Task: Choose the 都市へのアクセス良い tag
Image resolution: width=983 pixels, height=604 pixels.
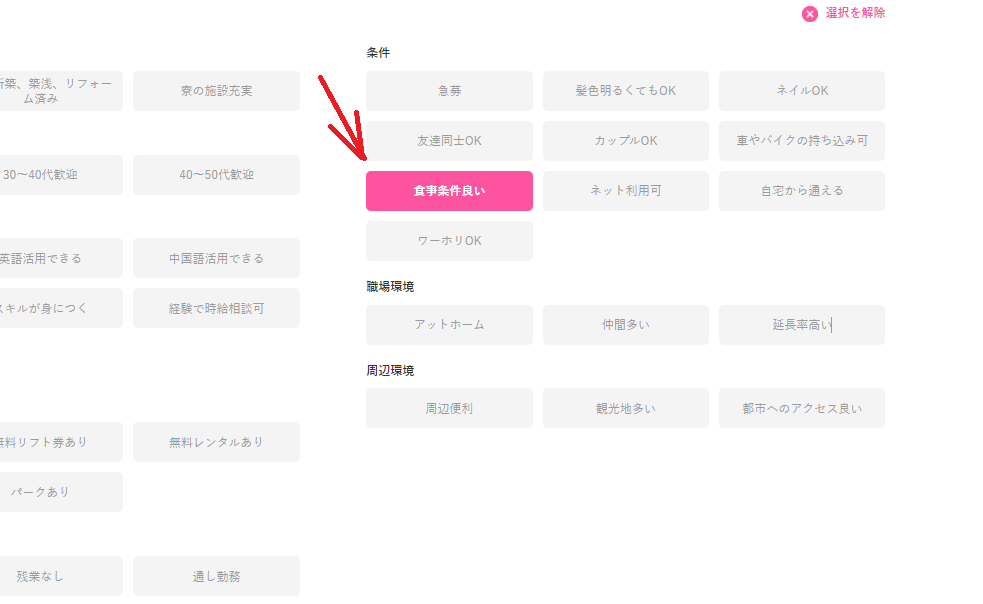Action: [x=802, y=408]
